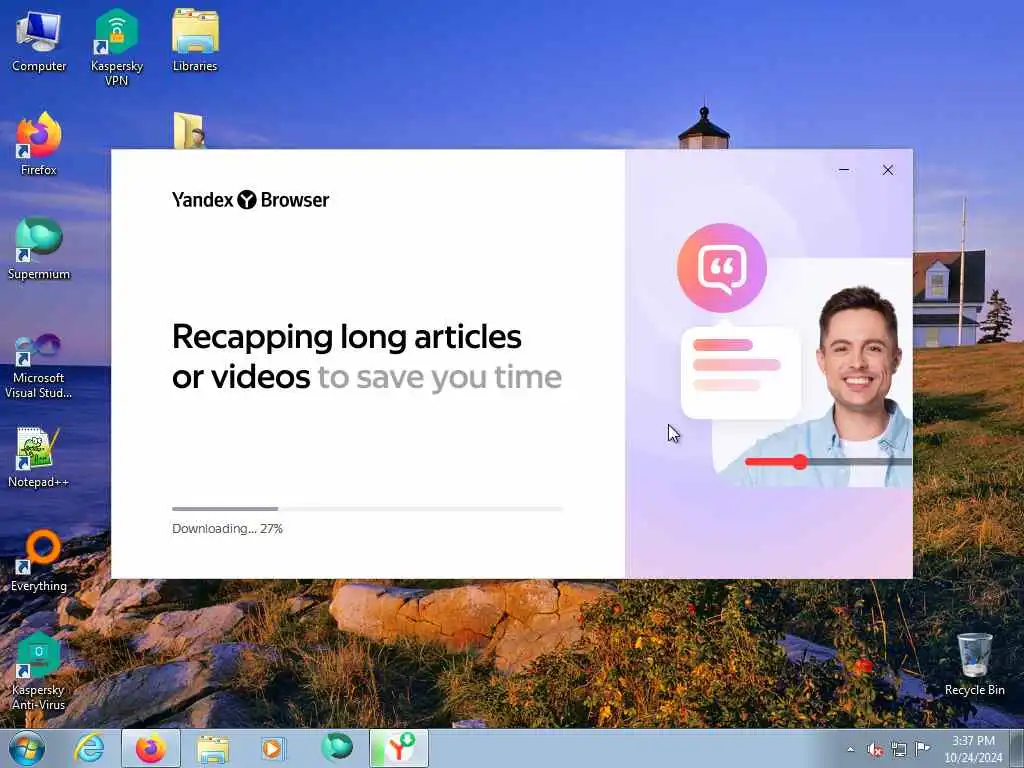Select the Everything search desktop shortcut

pyautogui.click(x=39, y=560)
